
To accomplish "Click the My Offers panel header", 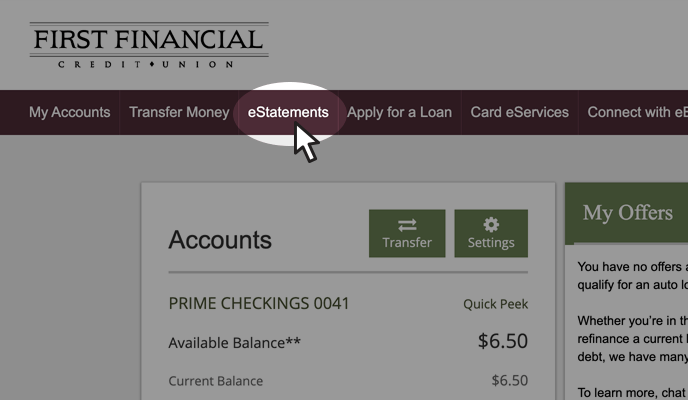I will (x=628, y=213).
